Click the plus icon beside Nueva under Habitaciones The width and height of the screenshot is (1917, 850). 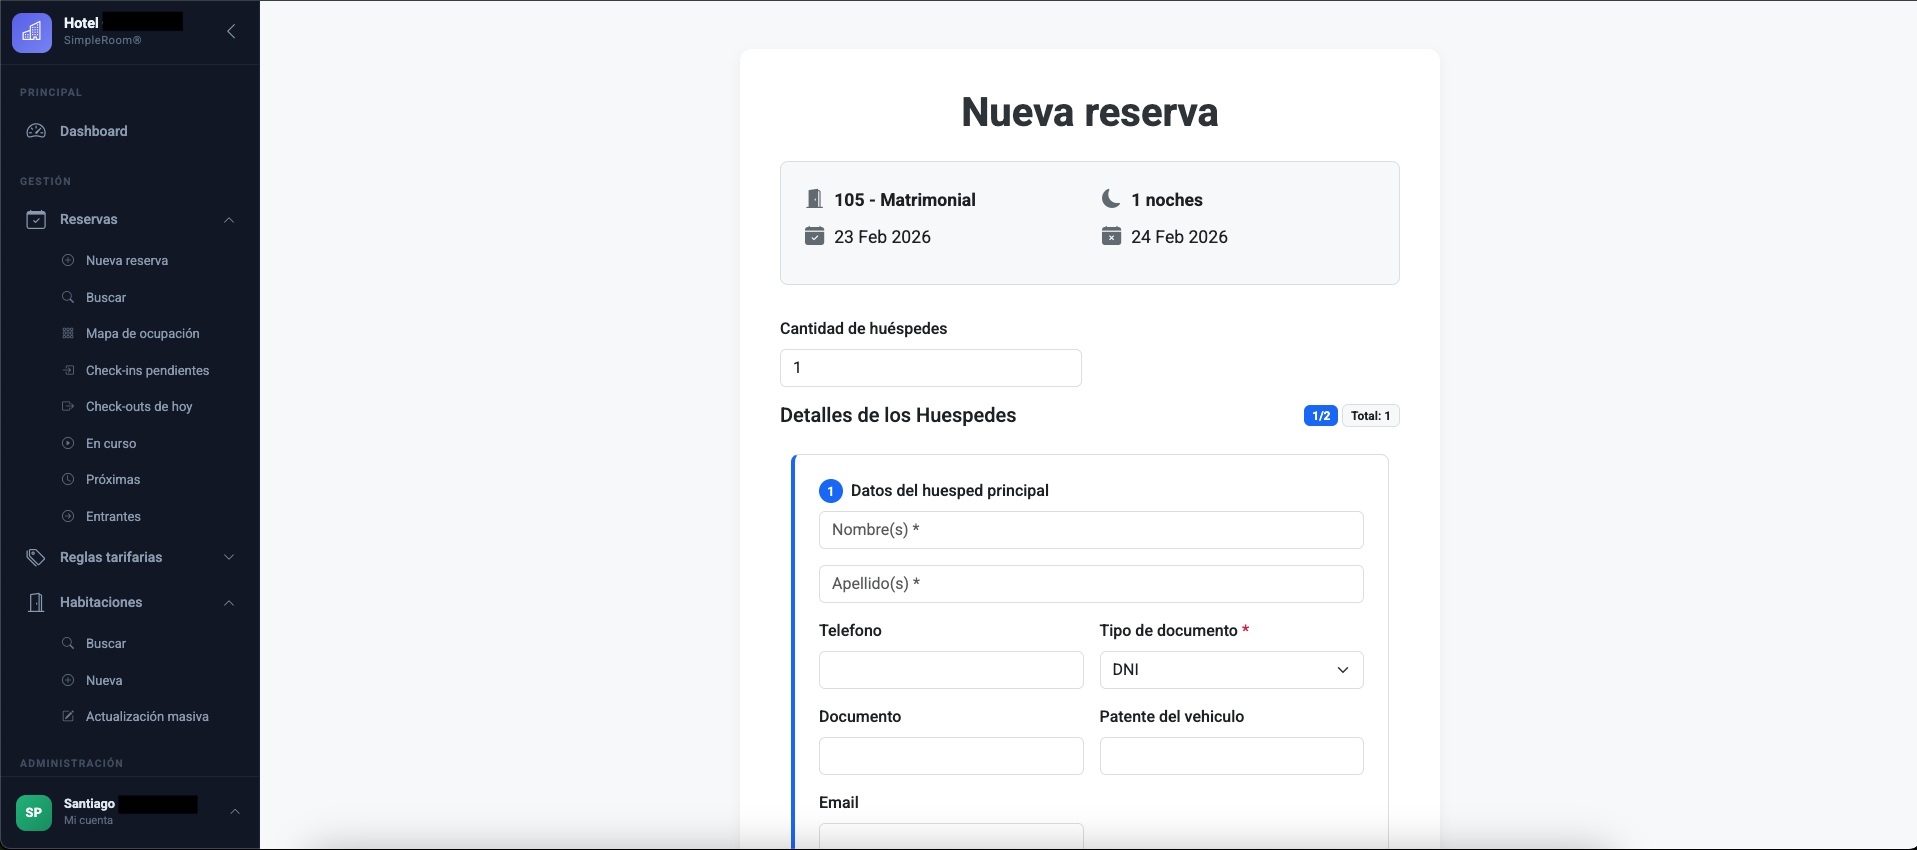tap(68, 680)
